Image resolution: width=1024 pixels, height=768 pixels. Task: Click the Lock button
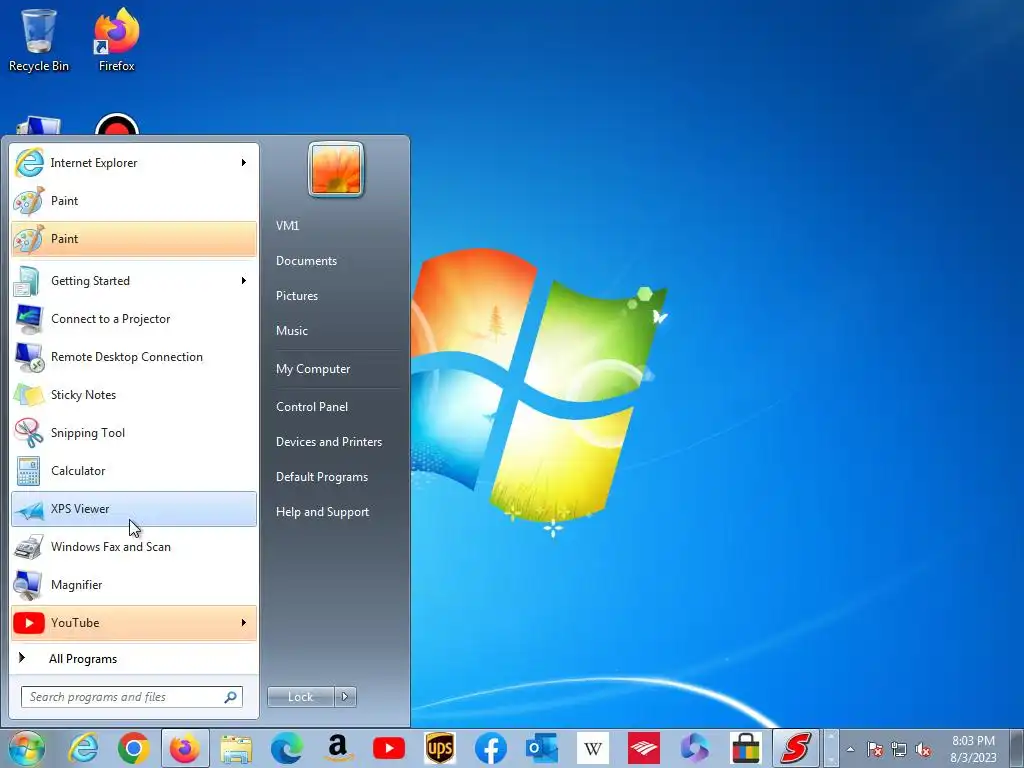point(300,697)
